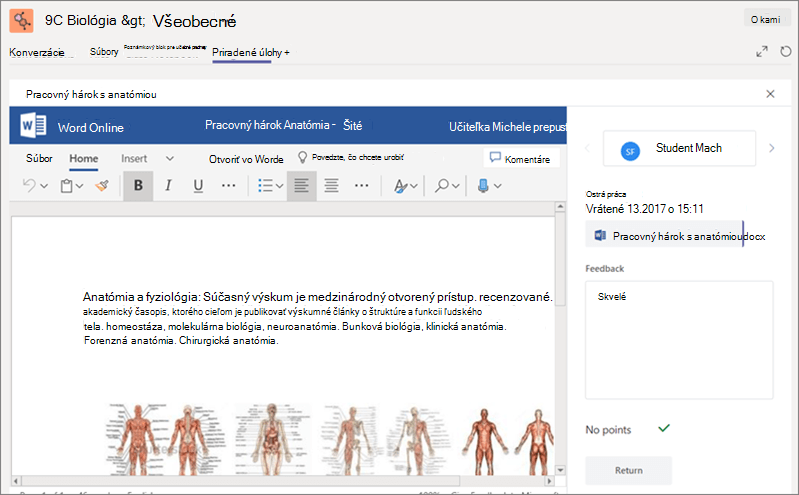Click the refresh icon near O kami
Image resolution: width=799 pixels, height=495 pixels.
[786, 51]
